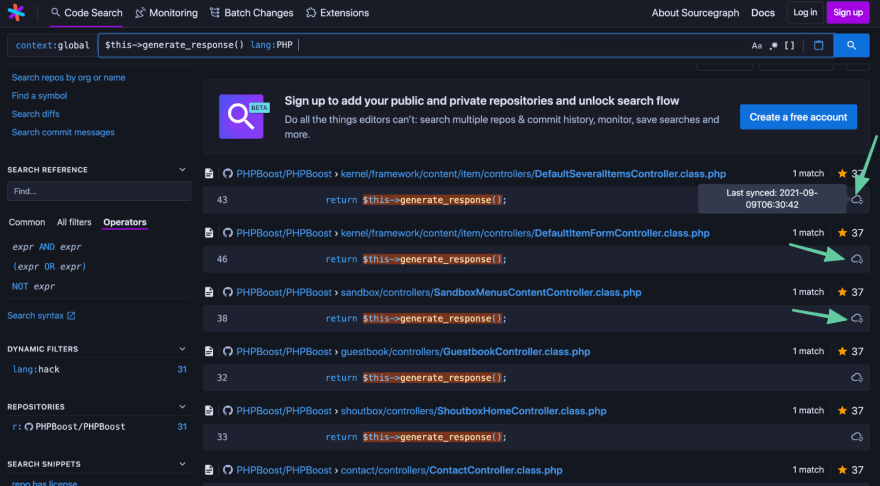Click cloud sync icon on line 32 result
The height and width of the screenshot is (486, 880).
(x=856, y=378)
